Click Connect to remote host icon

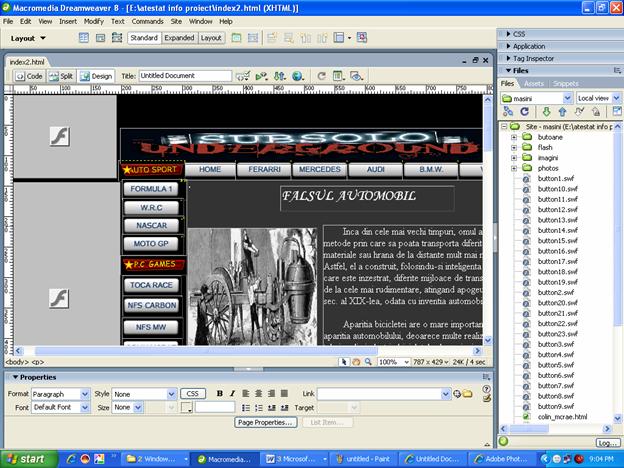click(x=508, y=112)
